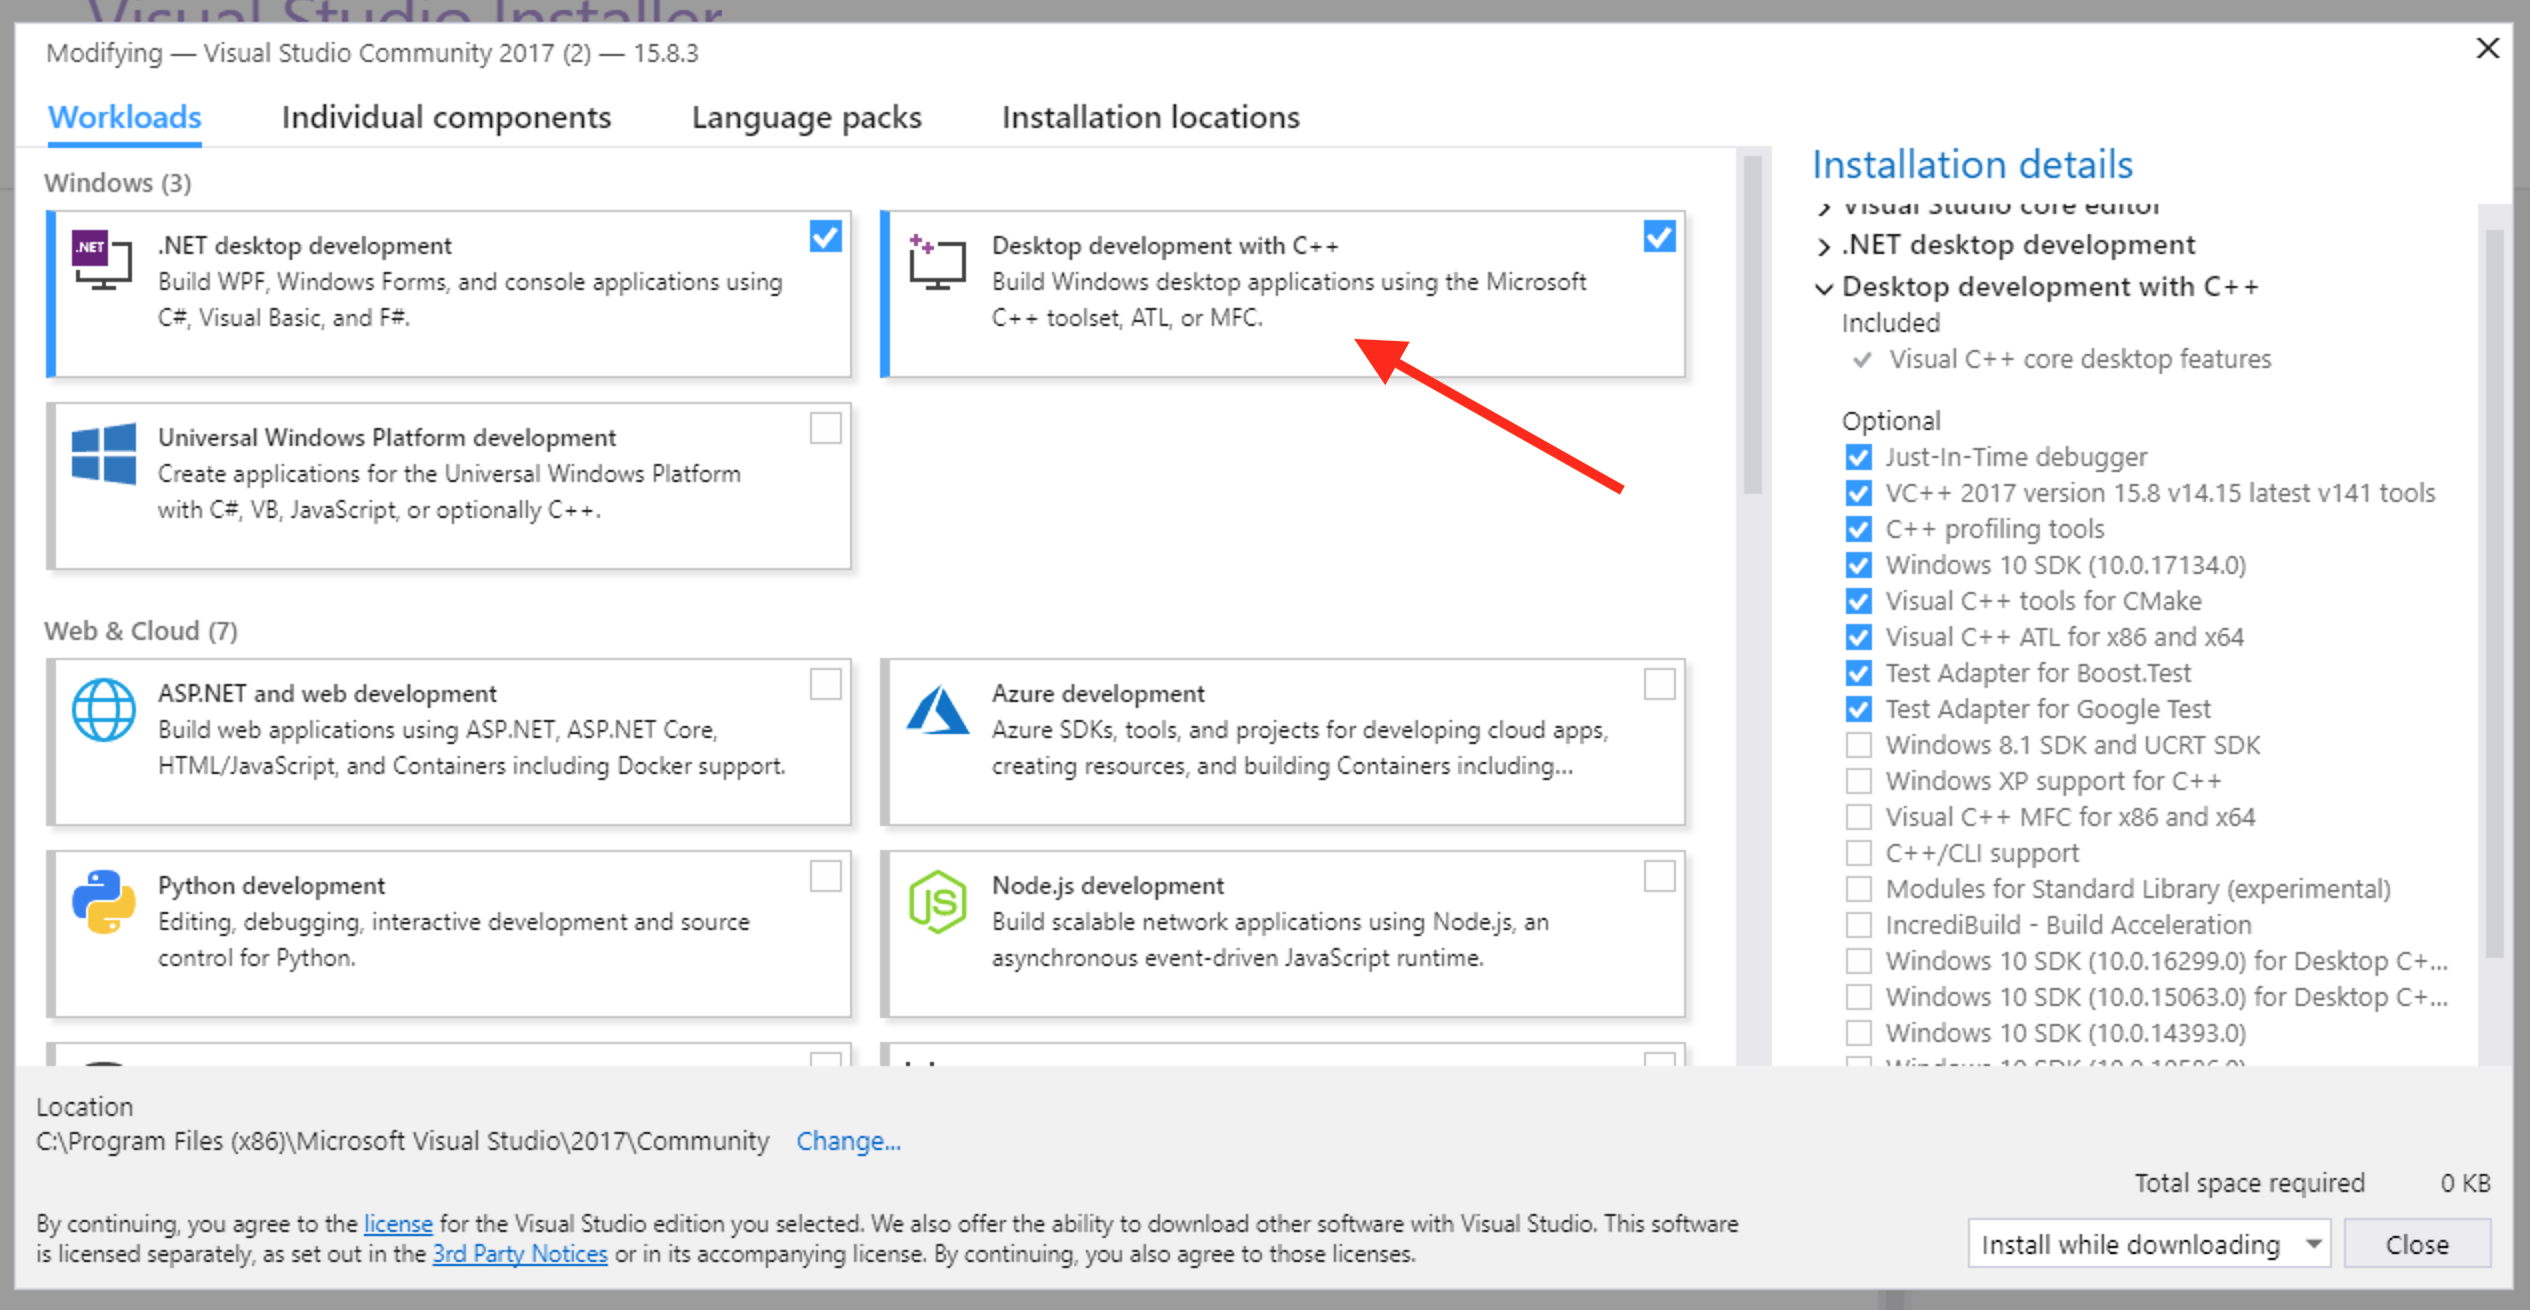Check Visual C++ MFC for x86 and x64

coord(1858,817)
